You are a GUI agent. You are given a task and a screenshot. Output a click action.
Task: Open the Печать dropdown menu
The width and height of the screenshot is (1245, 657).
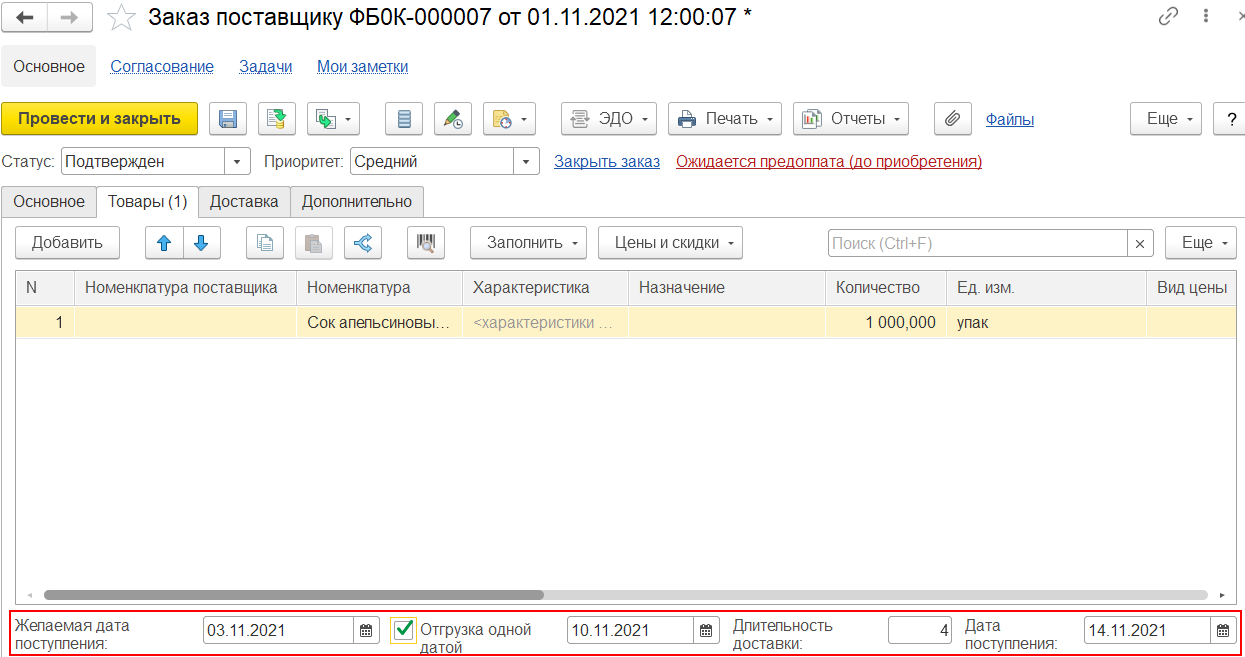coord(725,118)
